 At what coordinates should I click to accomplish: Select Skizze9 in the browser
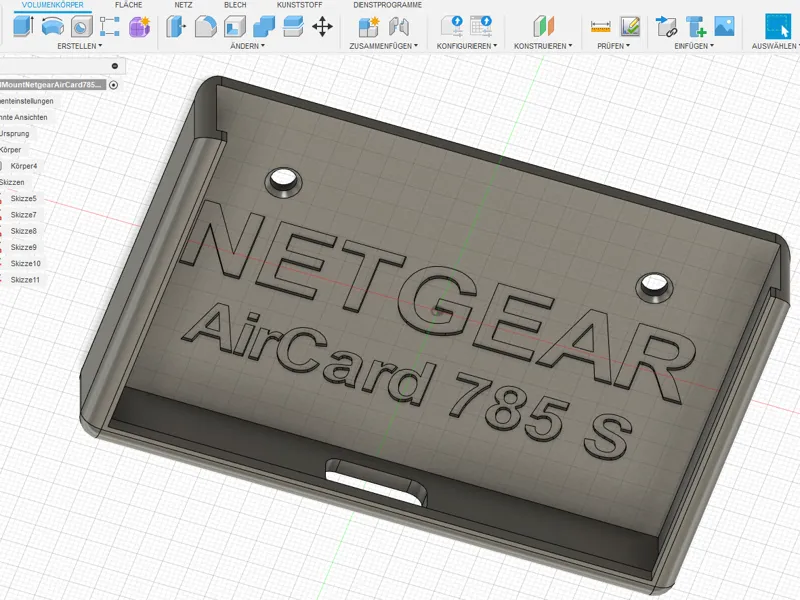click(x=23, y=247)
